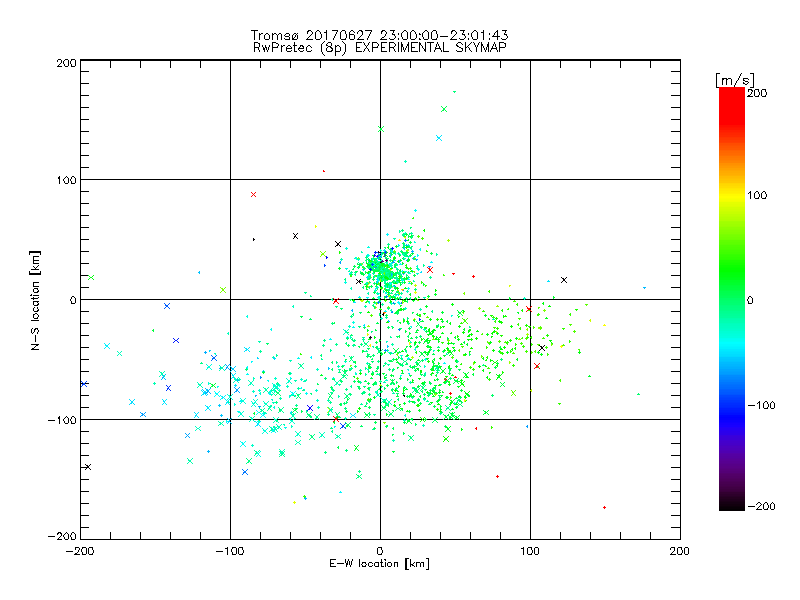Click the green X marker near -197 E-W, 18 N-S

point(91,278)
